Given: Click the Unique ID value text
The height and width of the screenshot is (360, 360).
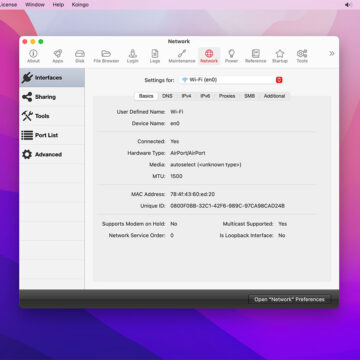Looking at the screenshot, I should click(227, 206).
